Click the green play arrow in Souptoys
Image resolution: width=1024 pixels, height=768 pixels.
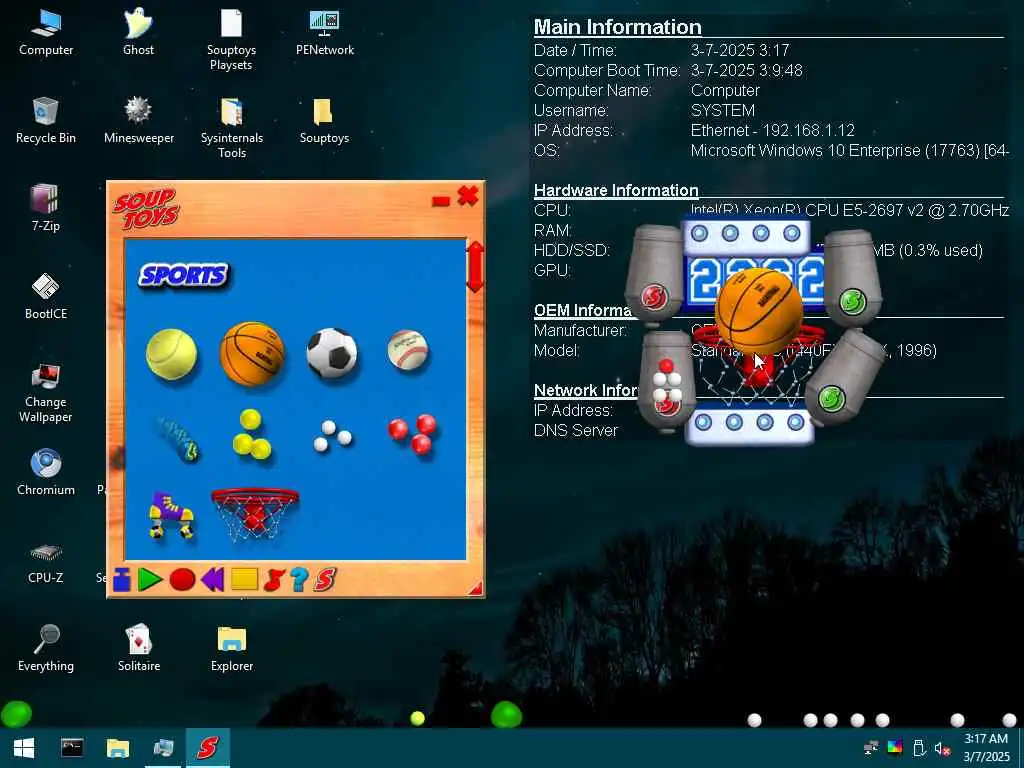point(150,579)
